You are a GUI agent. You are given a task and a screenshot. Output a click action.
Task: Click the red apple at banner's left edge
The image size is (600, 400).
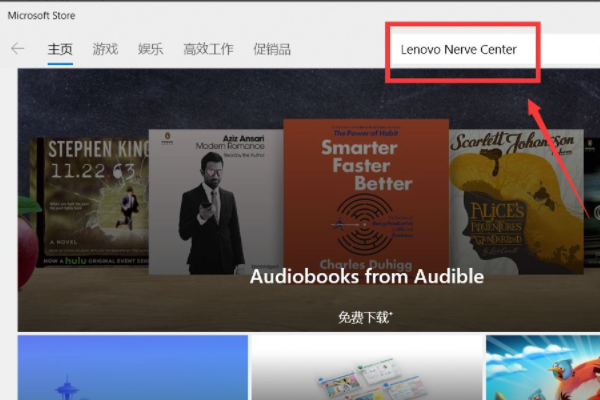click(25, 247)
